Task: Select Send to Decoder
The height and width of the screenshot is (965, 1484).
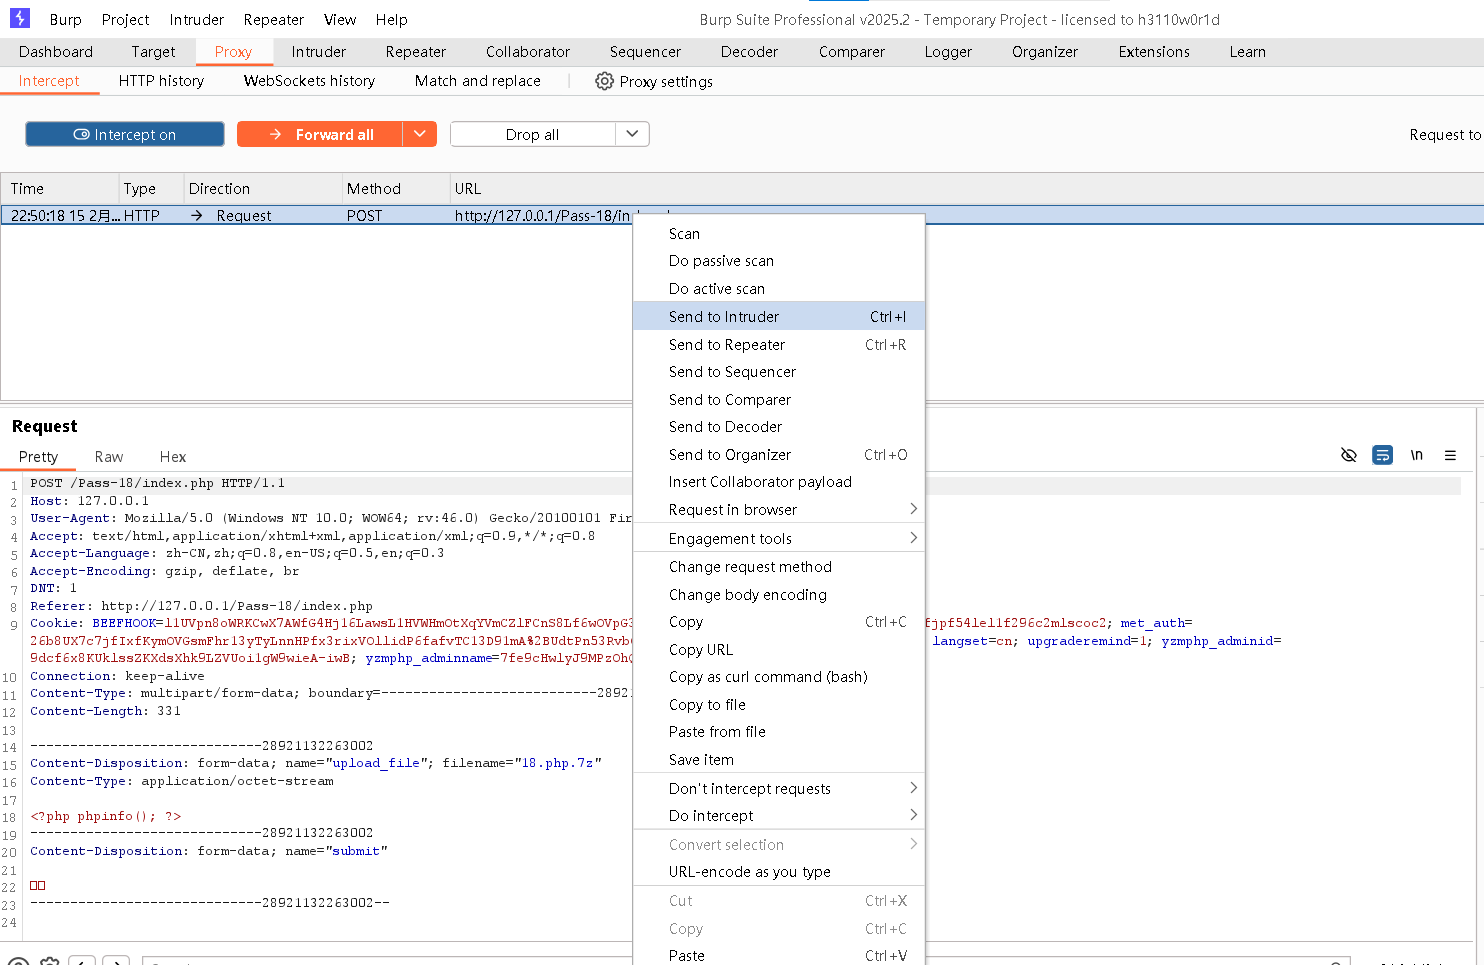Action: (x=779, y=427)
